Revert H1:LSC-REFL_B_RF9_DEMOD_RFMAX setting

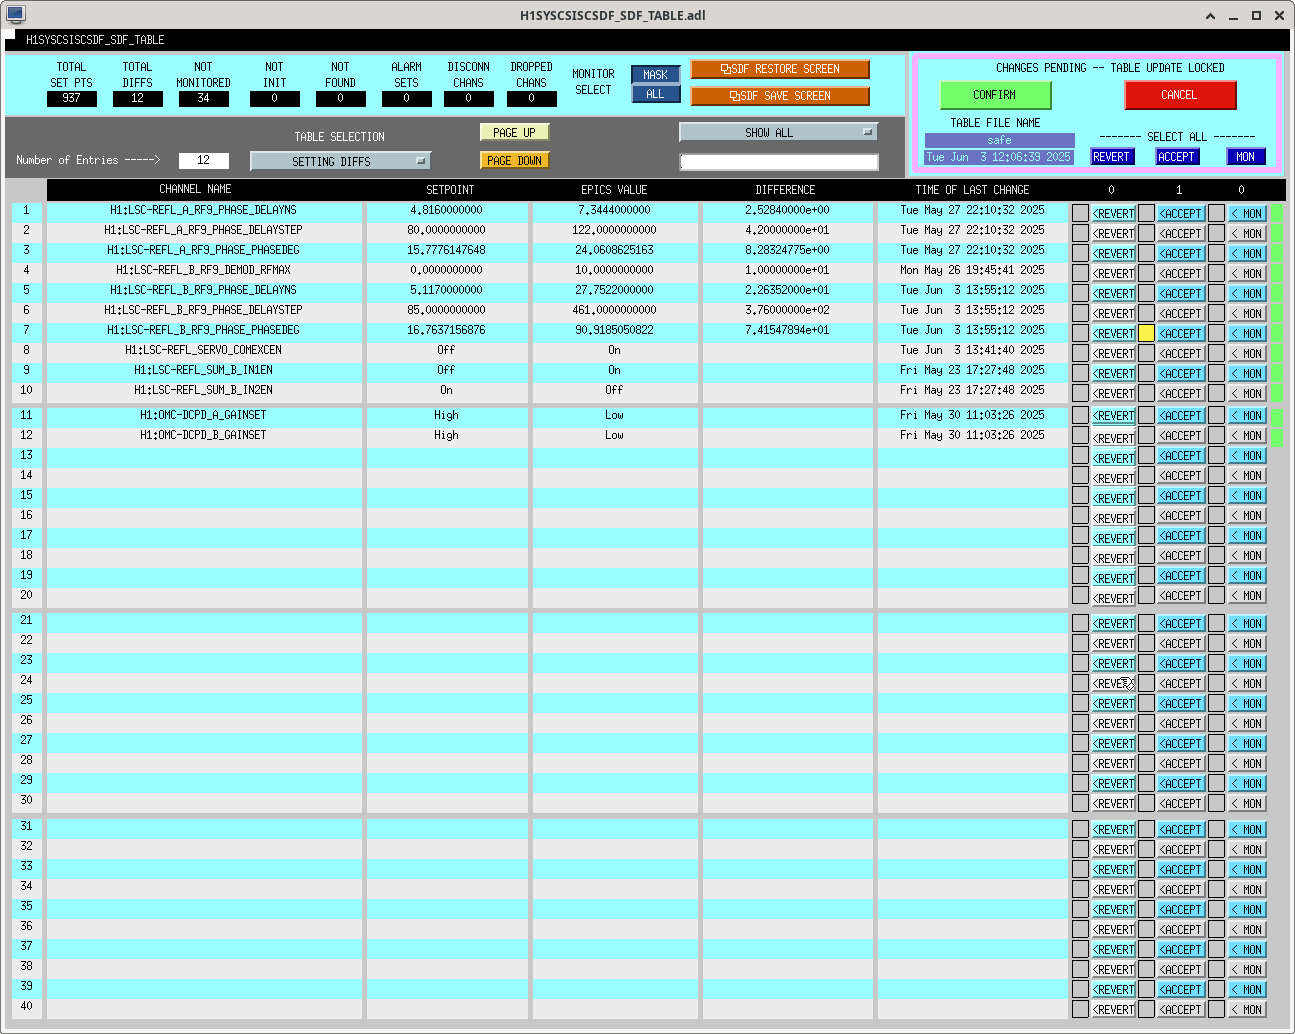(1113, 273)
